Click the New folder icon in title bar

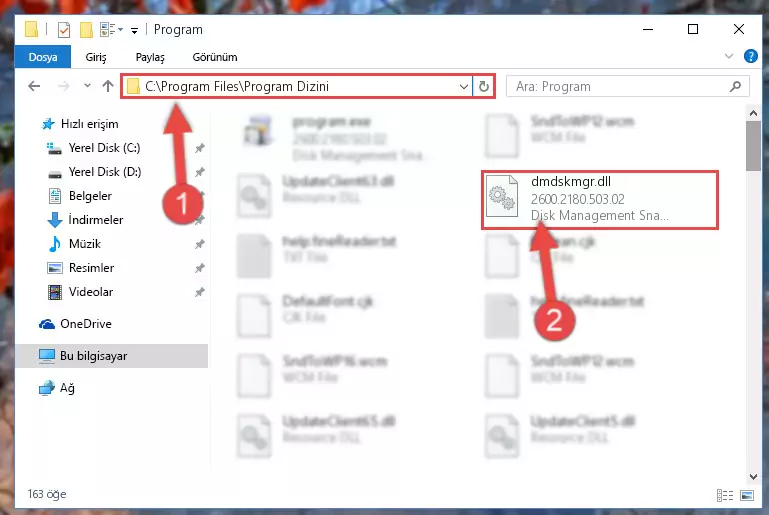click(86, 30)
